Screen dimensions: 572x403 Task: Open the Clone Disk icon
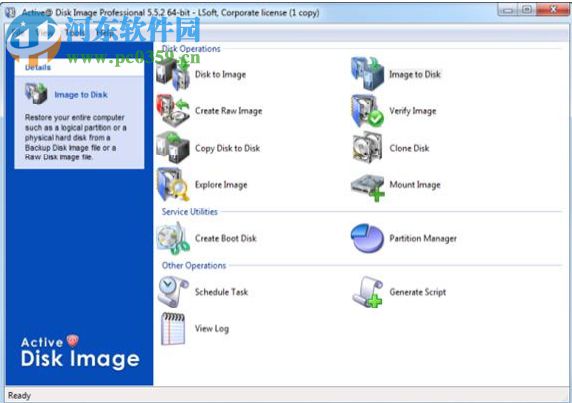click(x=367, y=148)
